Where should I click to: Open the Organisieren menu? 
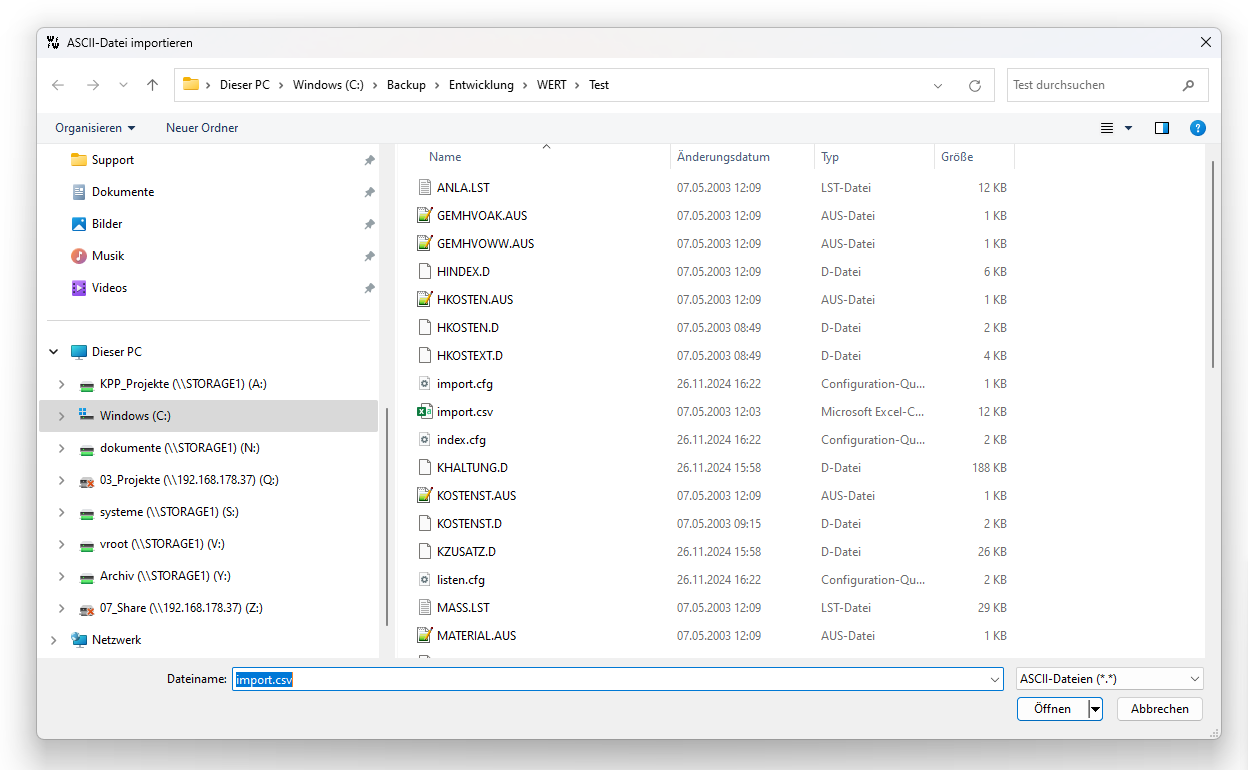(95, 128)
